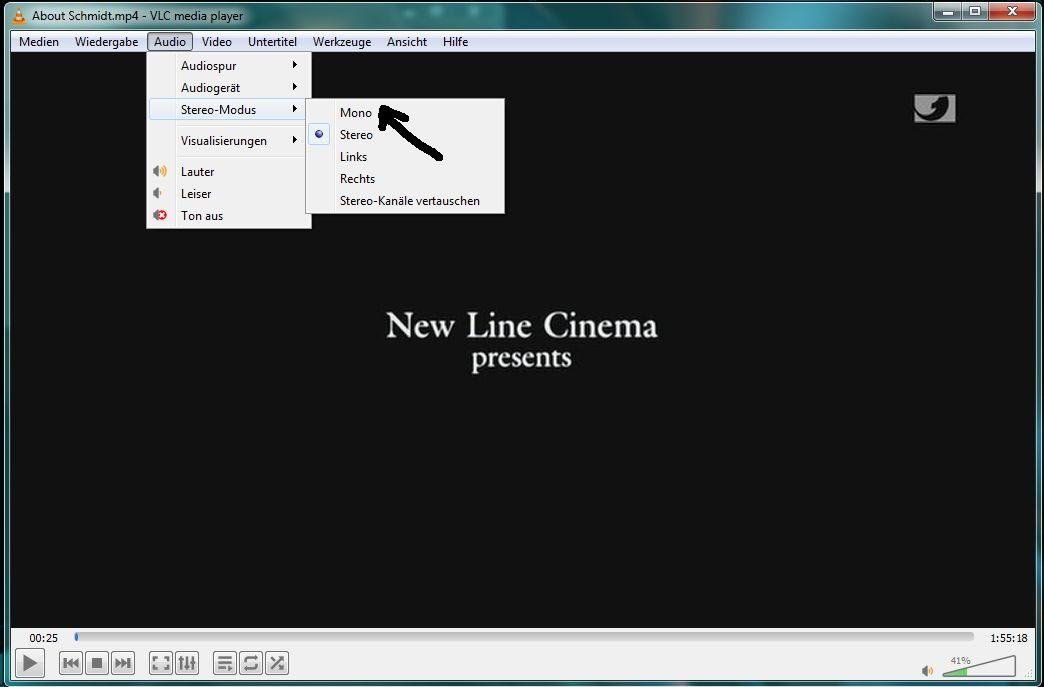Stop playback with the stop button
1044x687 pixels.
(97, 663)
